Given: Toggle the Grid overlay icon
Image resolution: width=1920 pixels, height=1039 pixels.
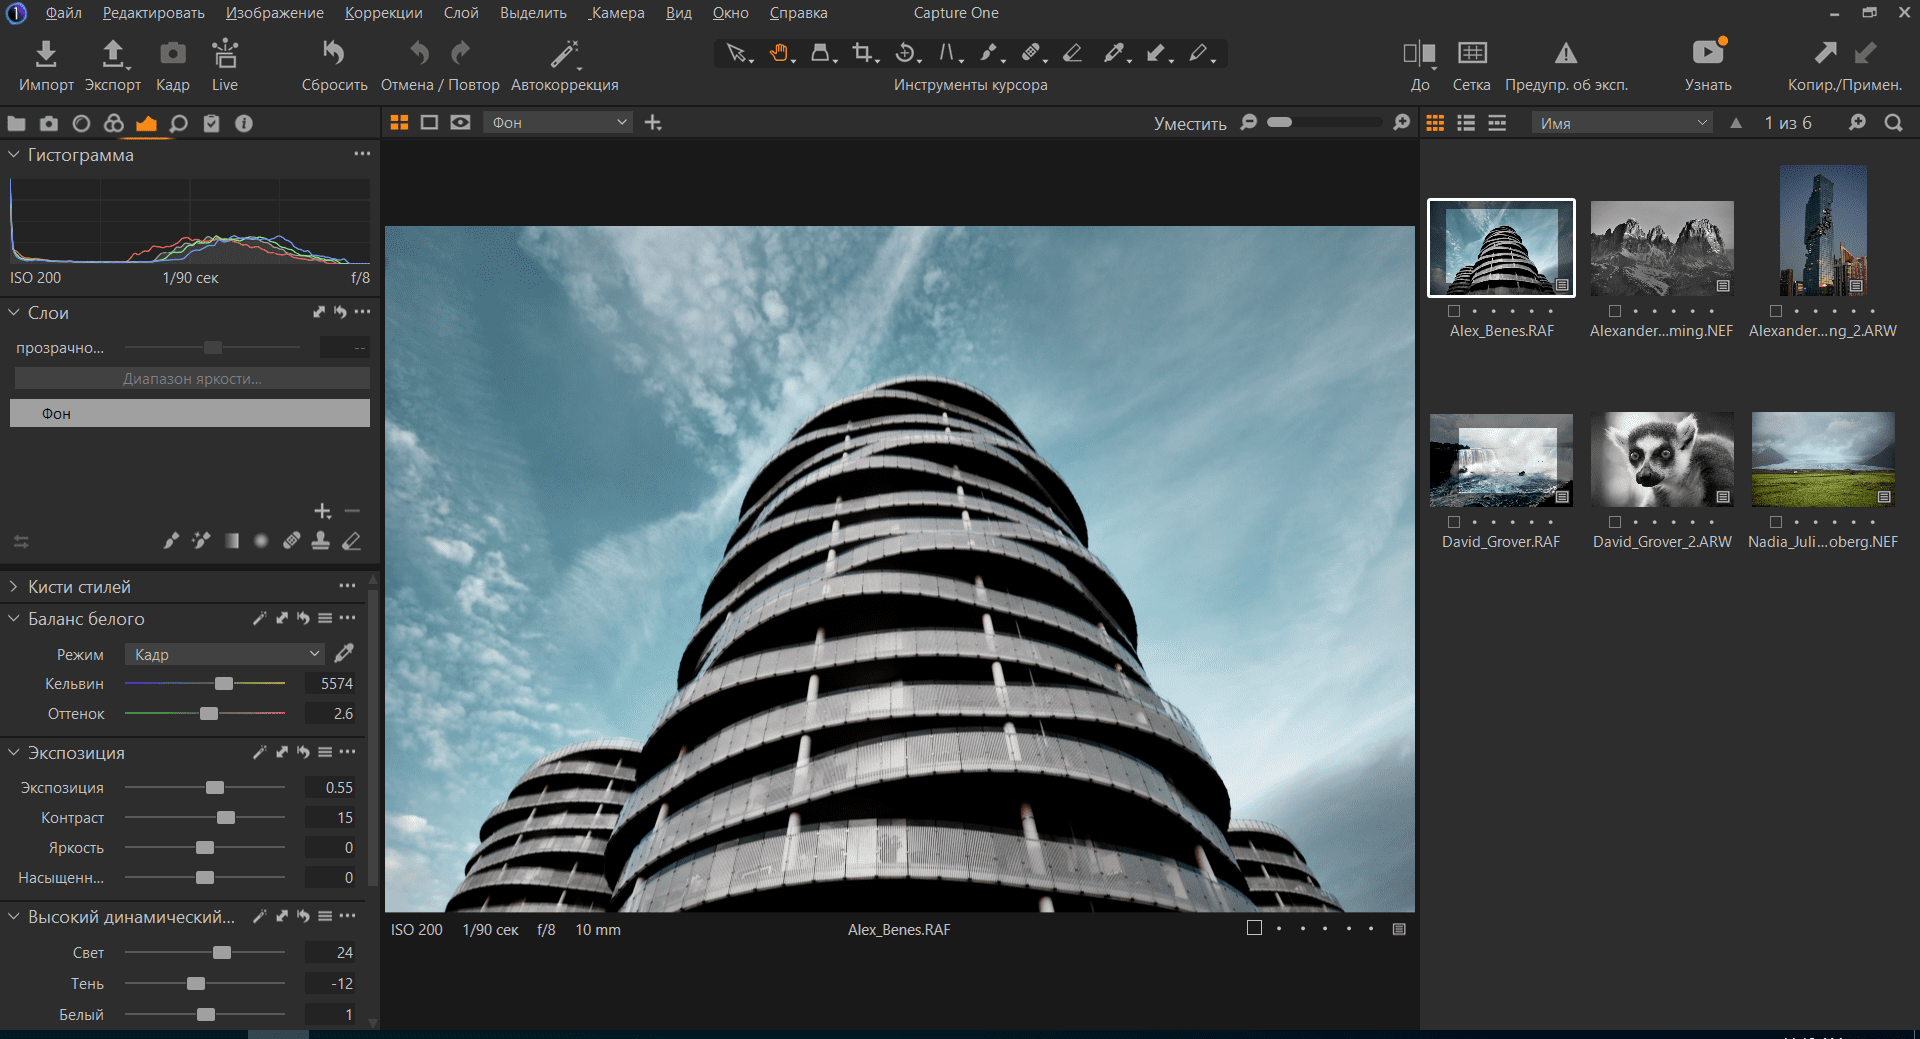Looking at the screenshot, I should (1471, 53).
